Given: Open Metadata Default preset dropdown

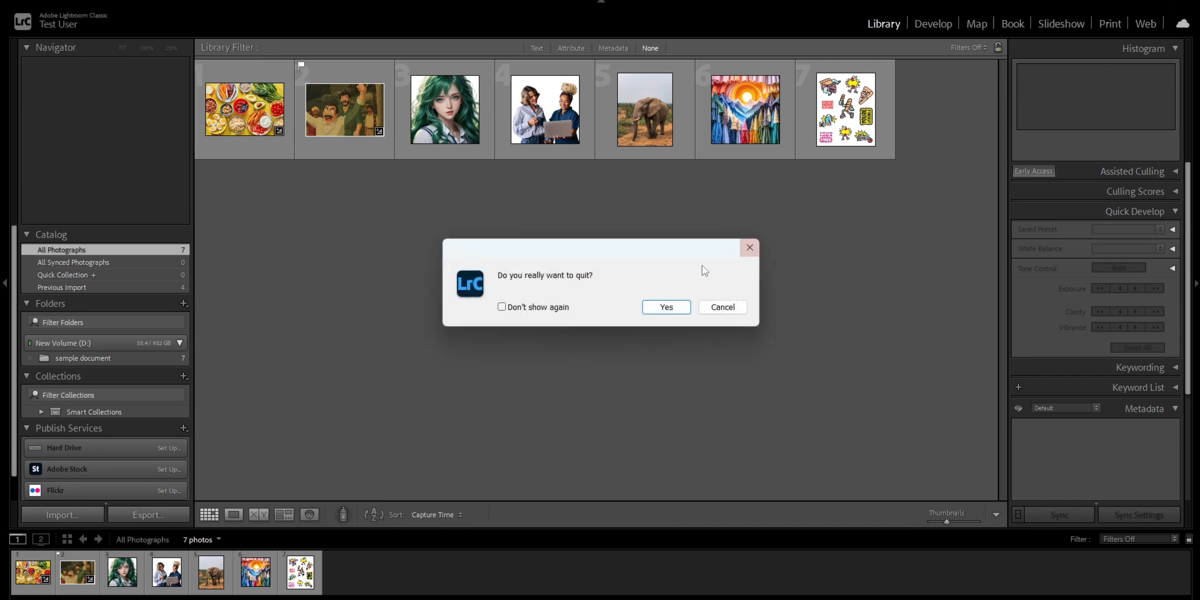Looking at the screenshot, I should pyautogui.click(x=1066, y=408).
